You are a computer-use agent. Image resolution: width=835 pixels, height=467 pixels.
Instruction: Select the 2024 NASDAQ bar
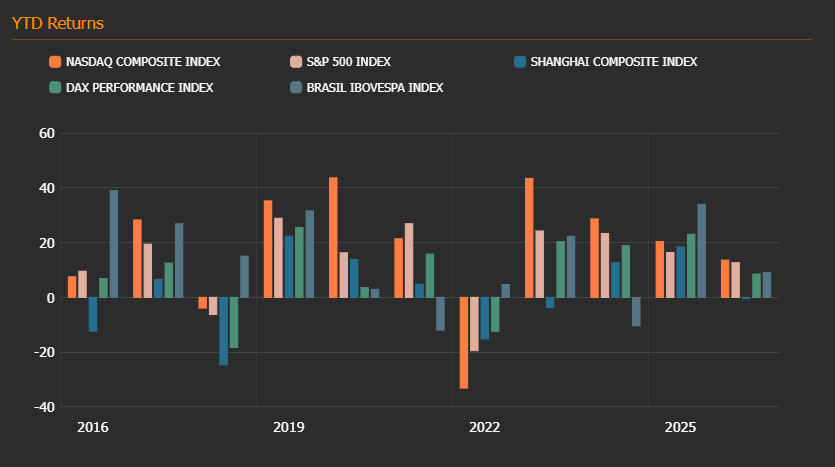pos(594,258)
